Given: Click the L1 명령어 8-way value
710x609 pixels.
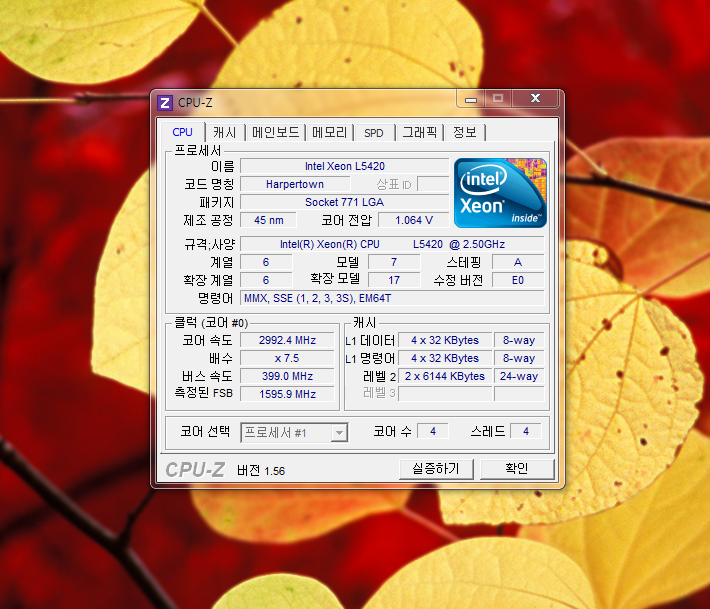Looking at the screenshot, I should click(519, 358).
